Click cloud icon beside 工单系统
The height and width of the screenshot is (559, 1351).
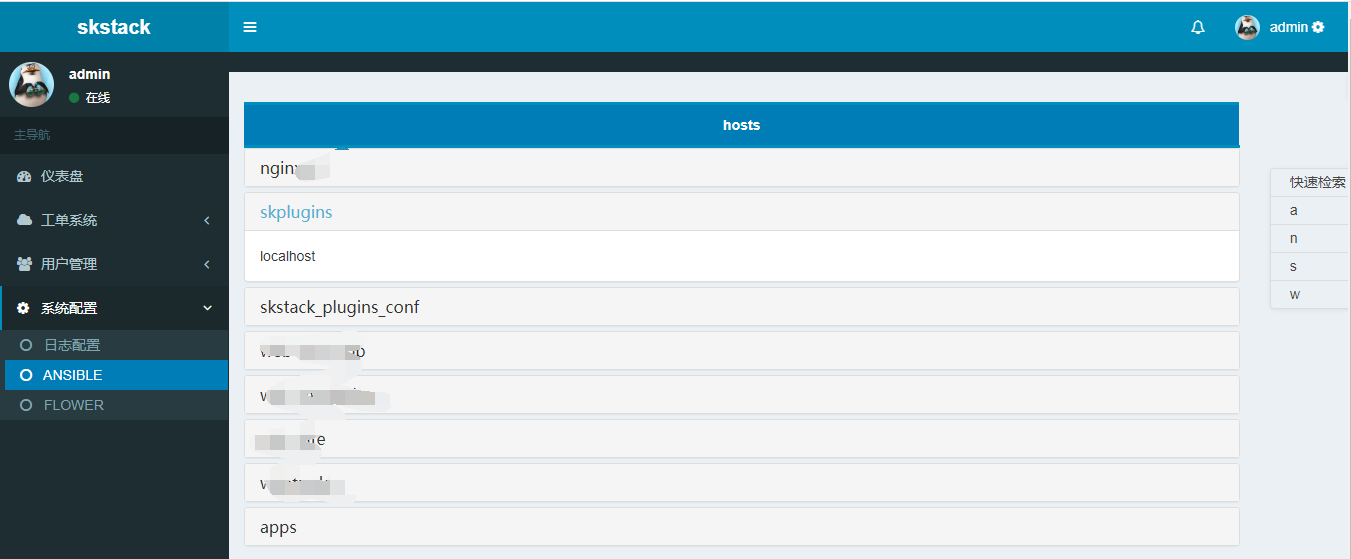[24, 220]
